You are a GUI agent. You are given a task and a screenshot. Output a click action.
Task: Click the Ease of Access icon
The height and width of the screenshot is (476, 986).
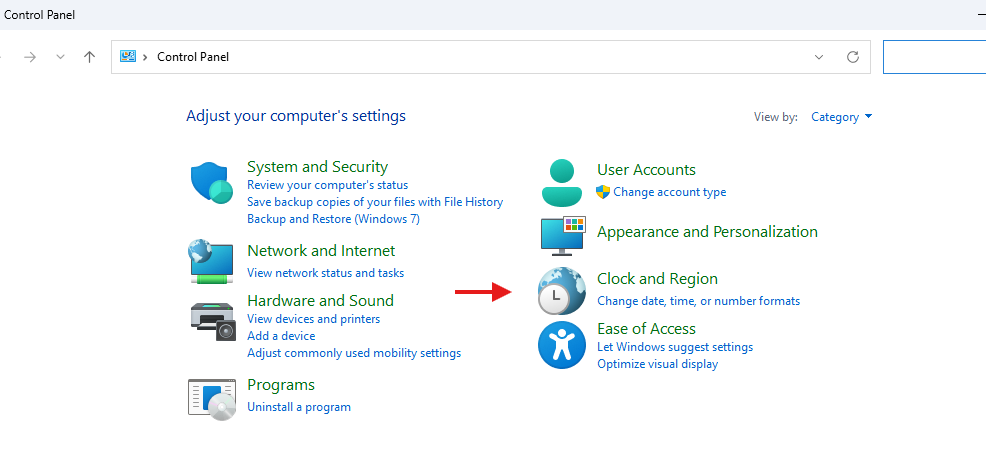561,345
